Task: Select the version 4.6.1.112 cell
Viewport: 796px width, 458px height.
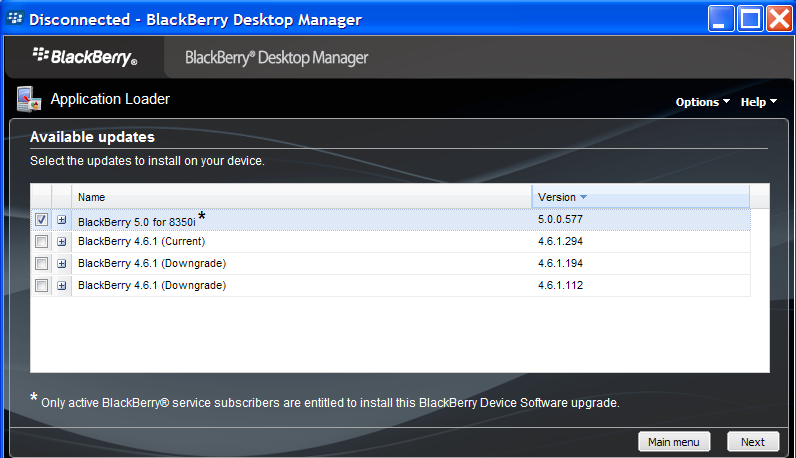Action: click(x=560, y=285)
